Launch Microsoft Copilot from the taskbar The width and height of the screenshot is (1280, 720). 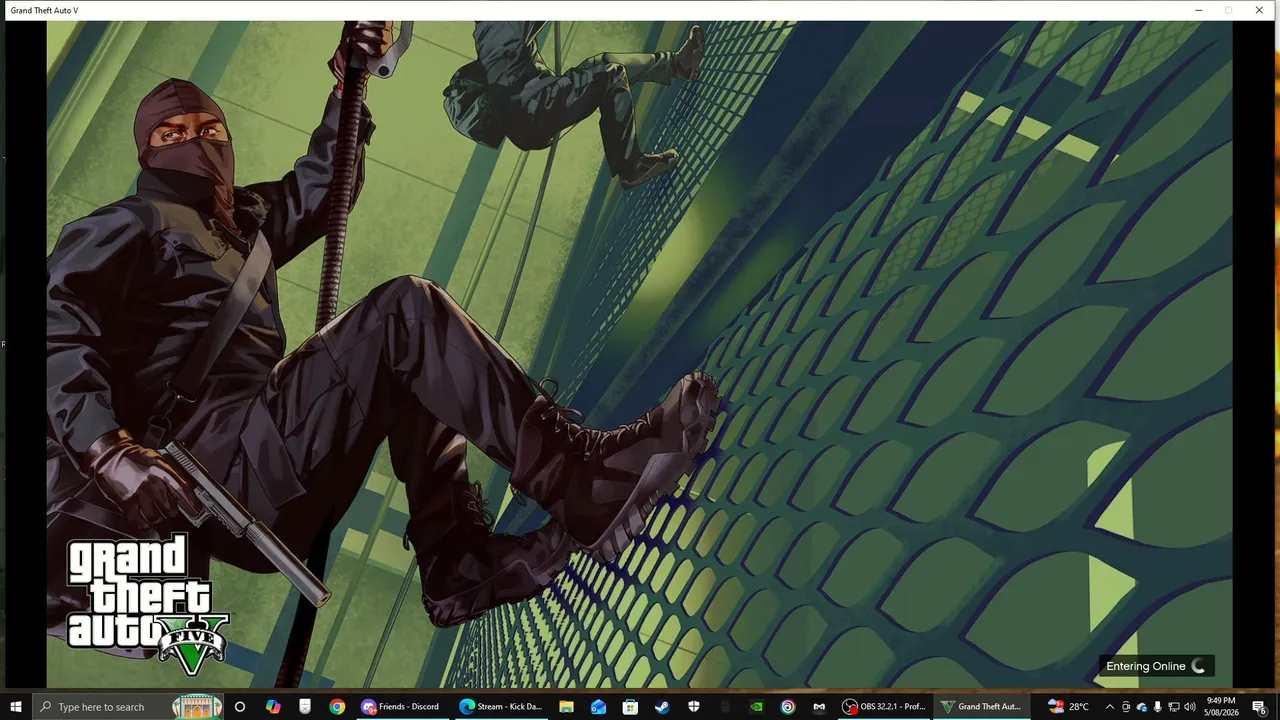(x=273, y=706)
